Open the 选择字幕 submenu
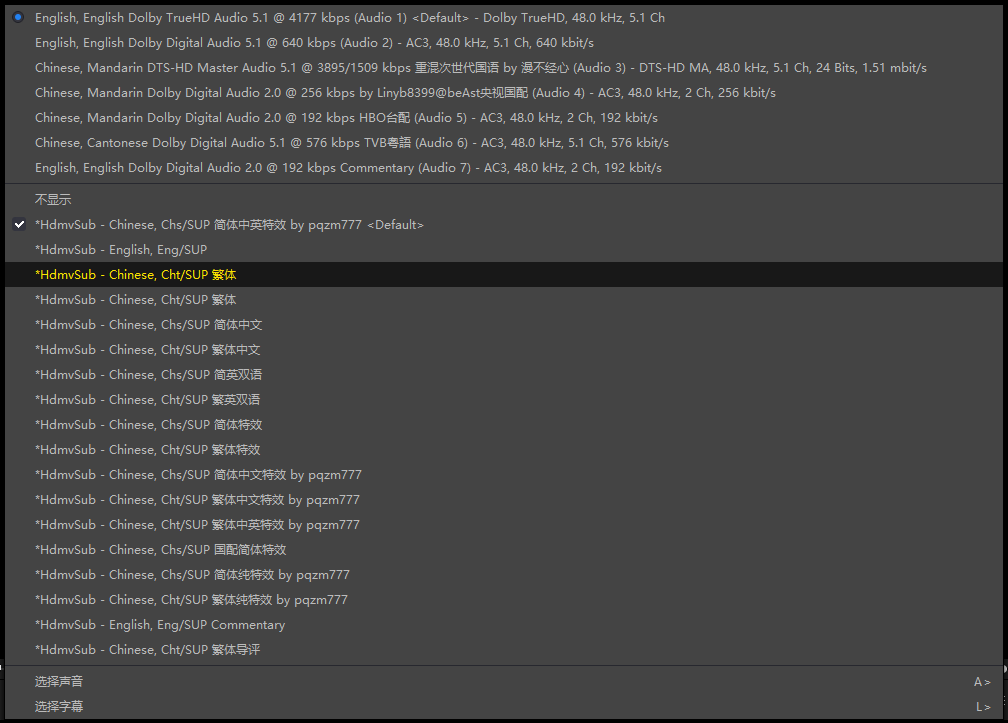The width and height of the screenshot is (1008, 723). tap(59, 707)
